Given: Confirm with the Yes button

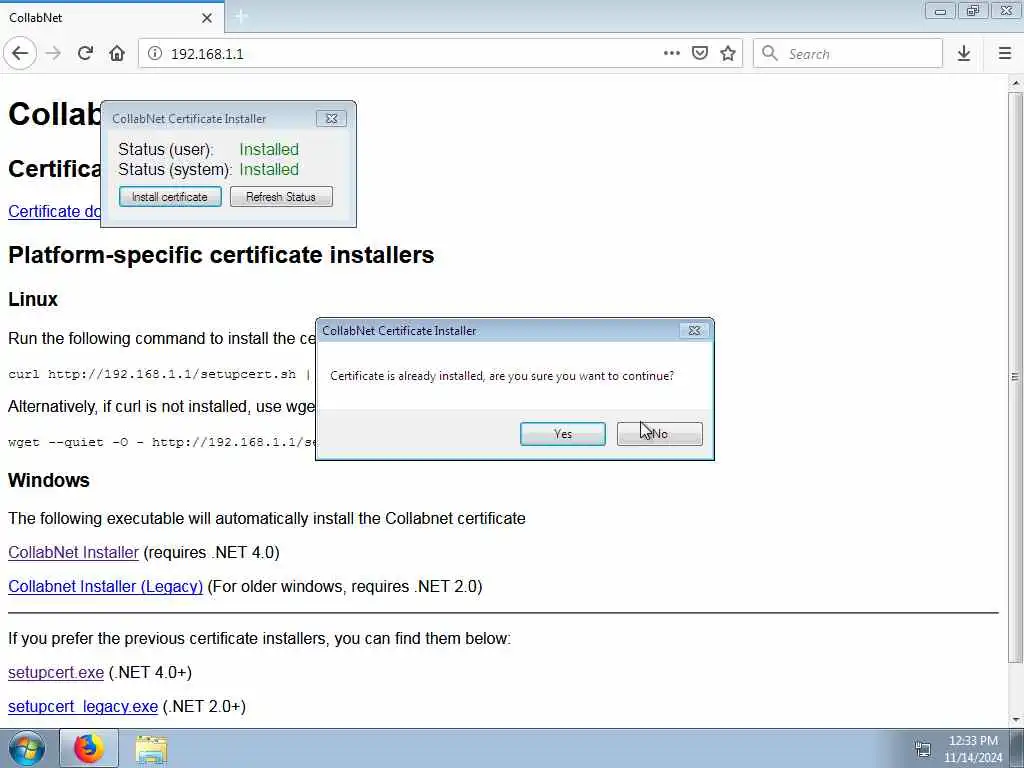Looking at the screenshot, I should (563, 434).
